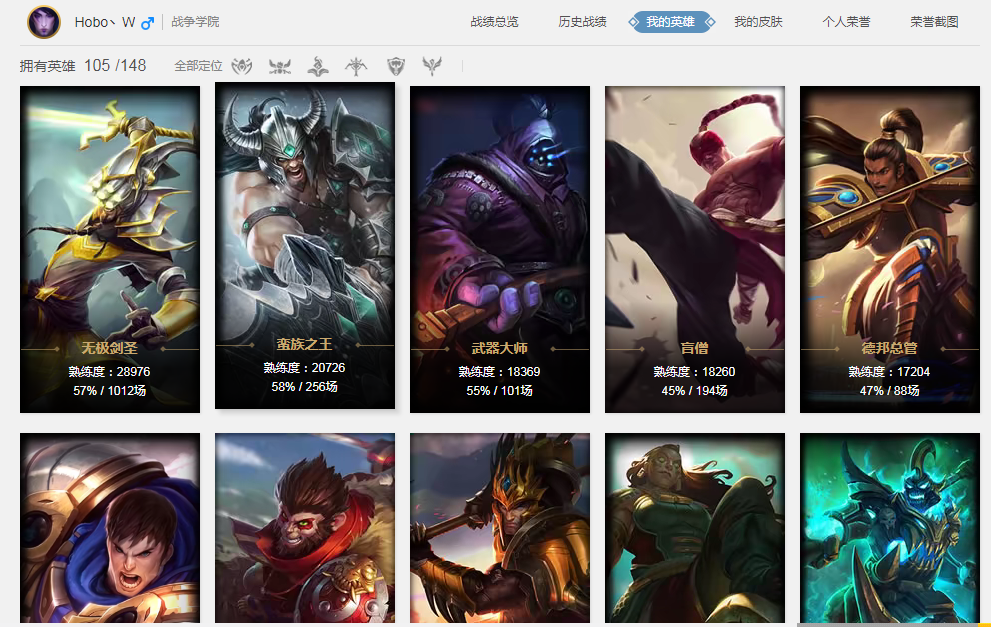Click the 无极剑圣 name label
991x627 pixels.
109,348
